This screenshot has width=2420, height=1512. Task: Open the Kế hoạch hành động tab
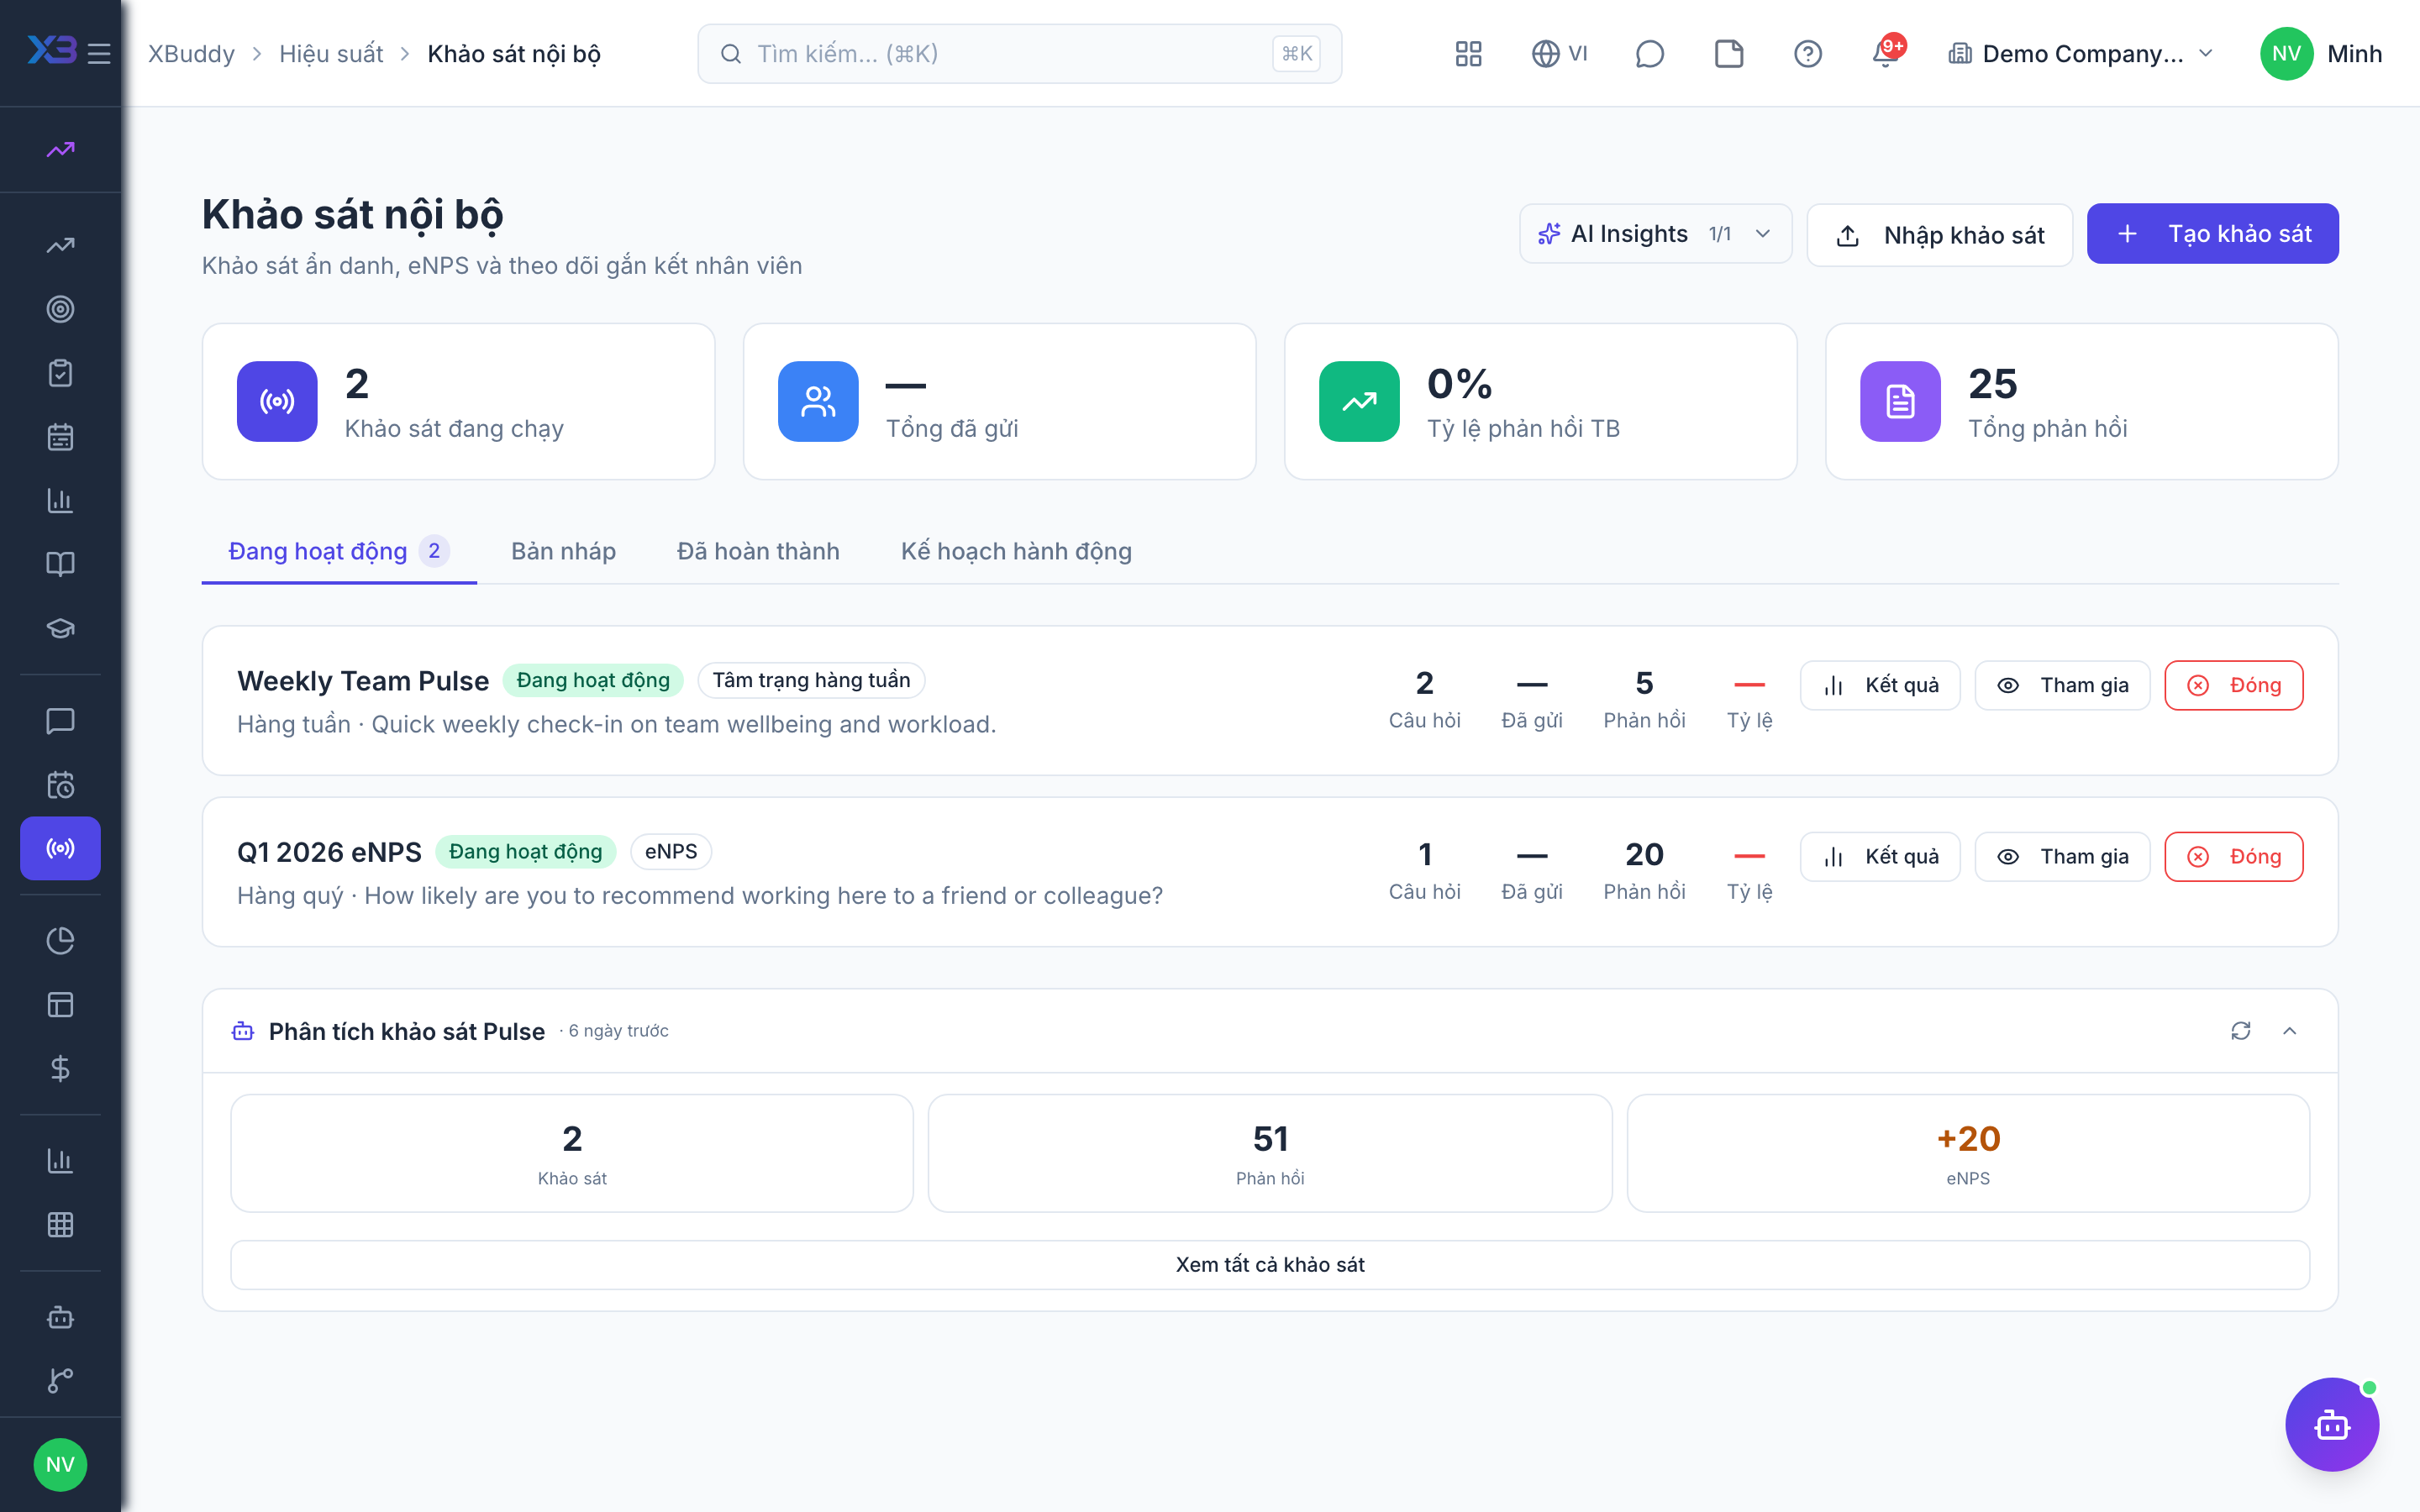tap(1016, 551)
